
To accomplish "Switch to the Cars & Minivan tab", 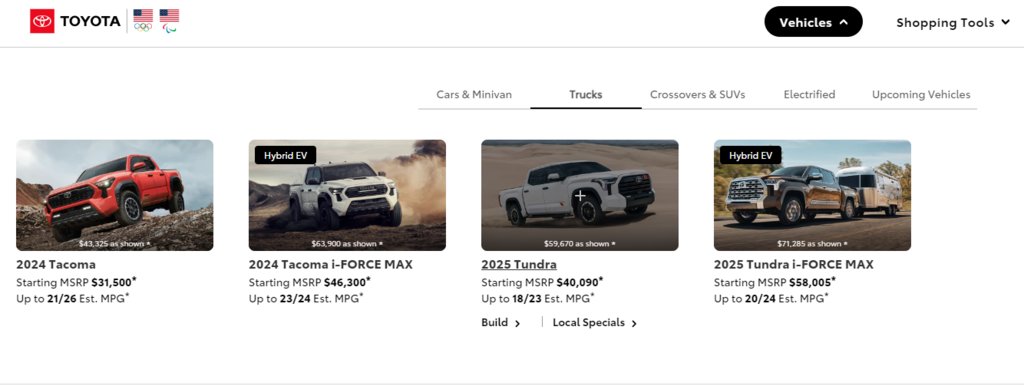I will pyautogui.click(x=474, y=94).
